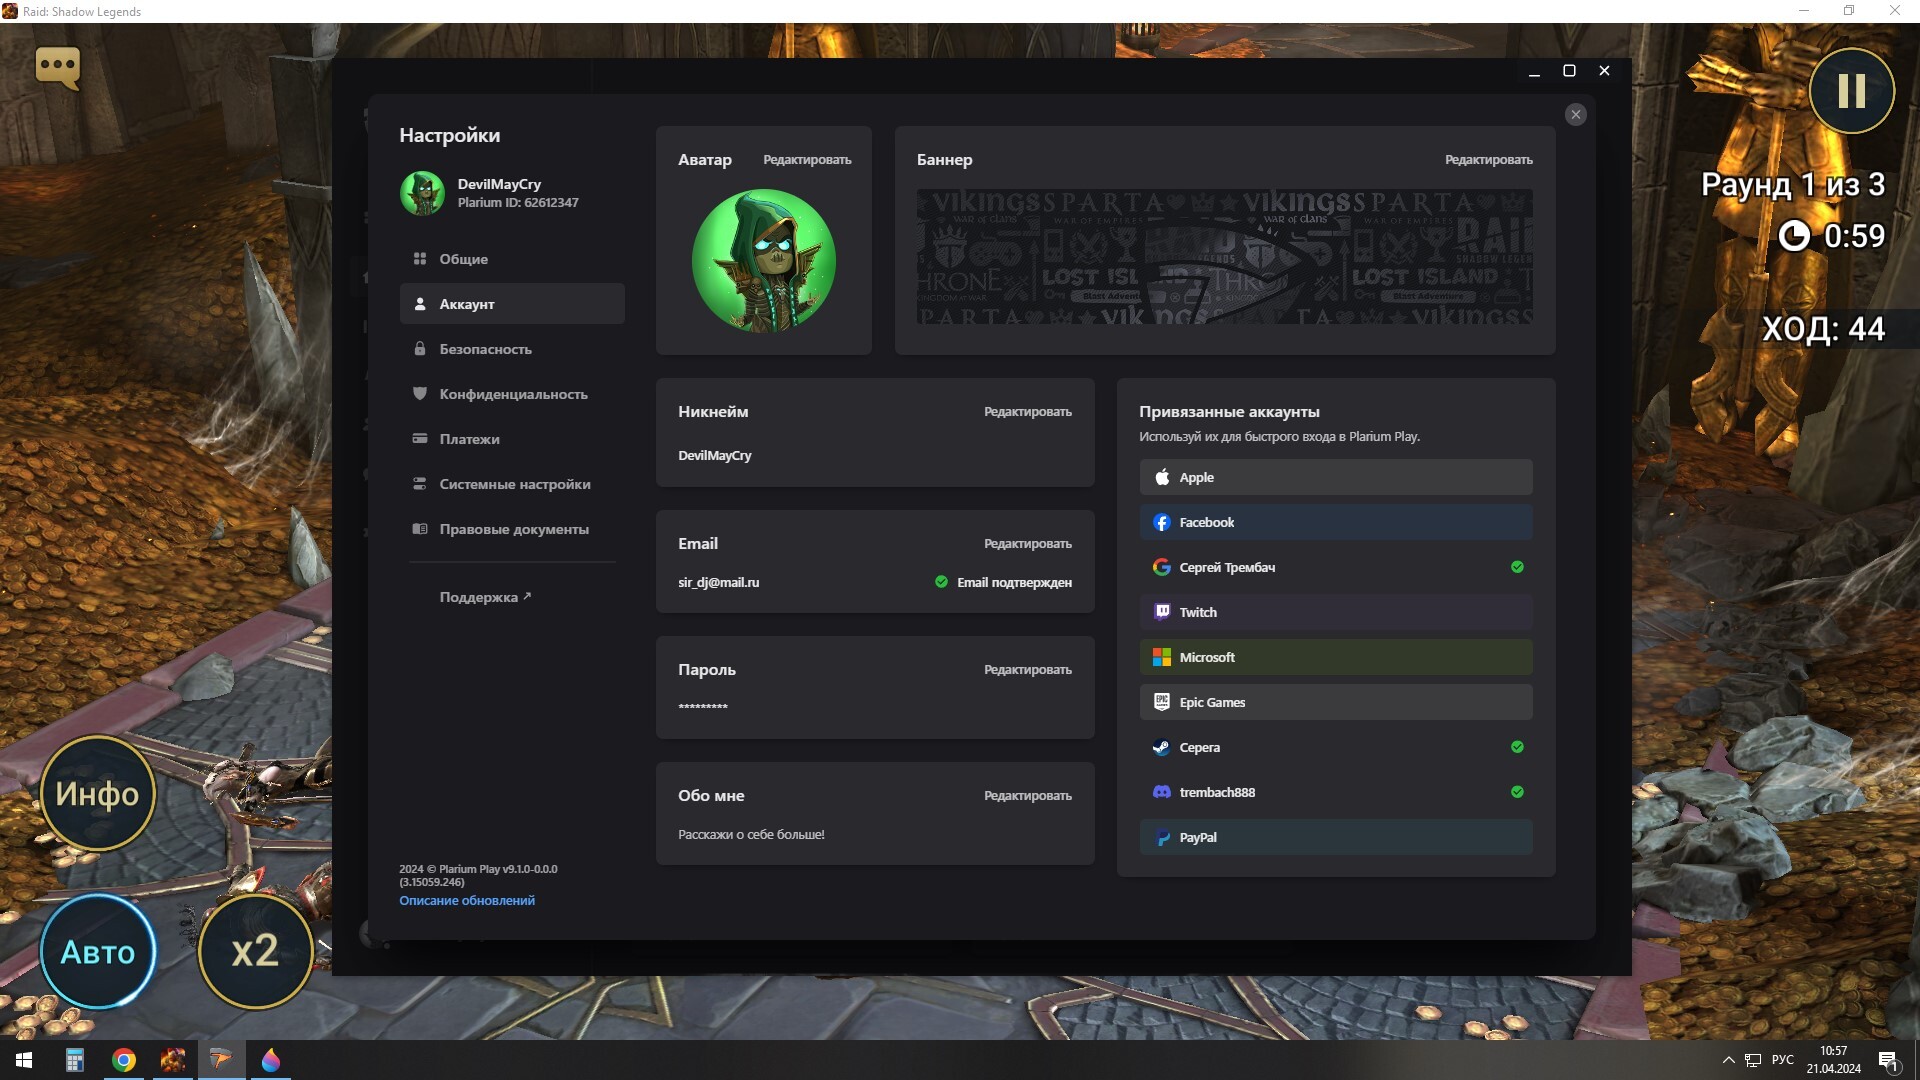Click the Системные настройки sliders icon
The image size is (1920, 1080).
[x=420, y=484]
